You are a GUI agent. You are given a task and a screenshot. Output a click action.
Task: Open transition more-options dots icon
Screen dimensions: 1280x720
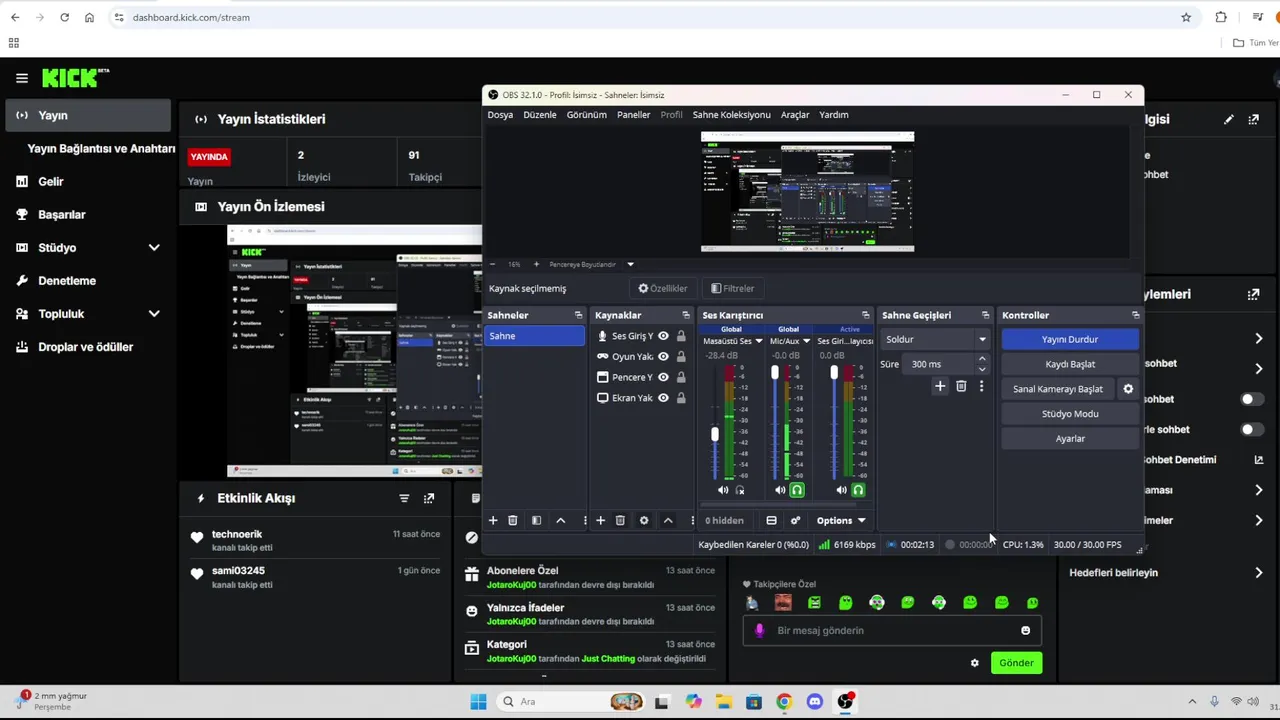click(981, 386)
